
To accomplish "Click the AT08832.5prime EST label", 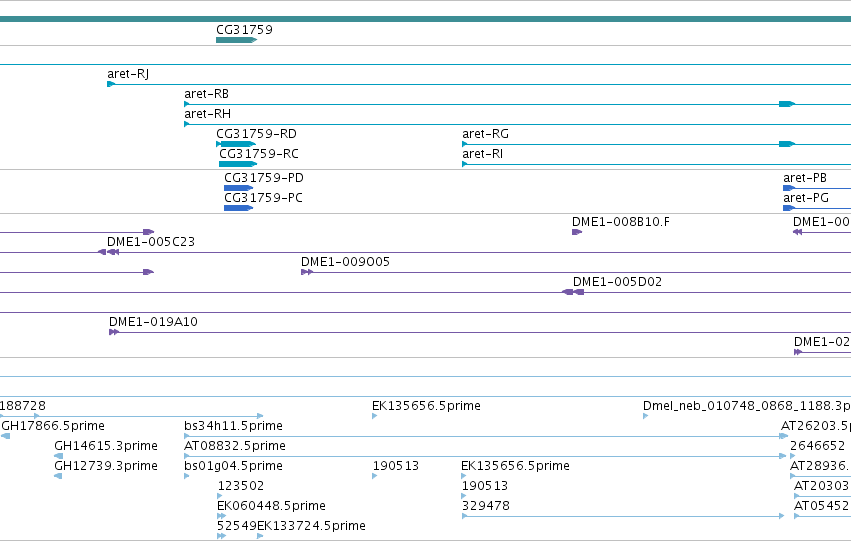I will click(x=235, y=446).
